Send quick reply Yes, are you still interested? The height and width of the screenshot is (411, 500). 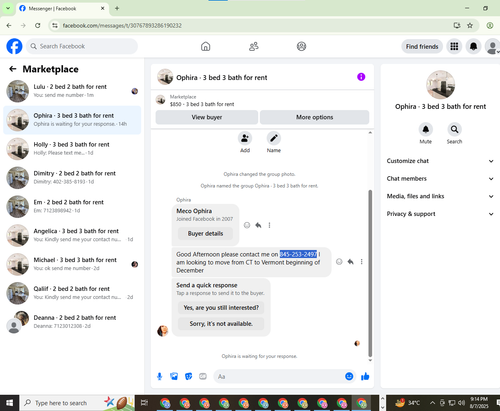tap(221, 308)
